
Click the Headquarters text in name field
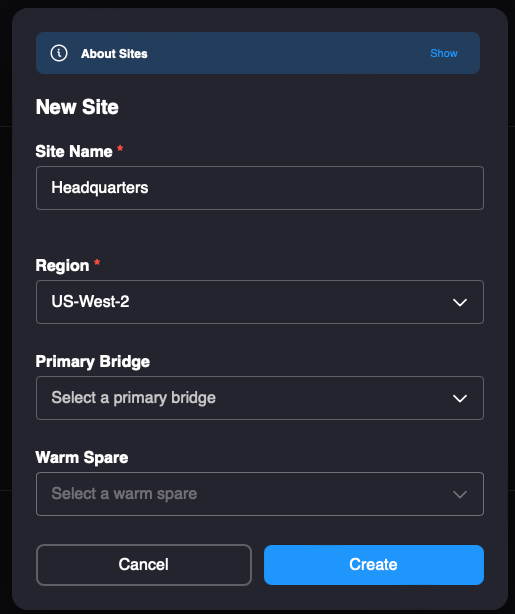click(x=100, y=188)
